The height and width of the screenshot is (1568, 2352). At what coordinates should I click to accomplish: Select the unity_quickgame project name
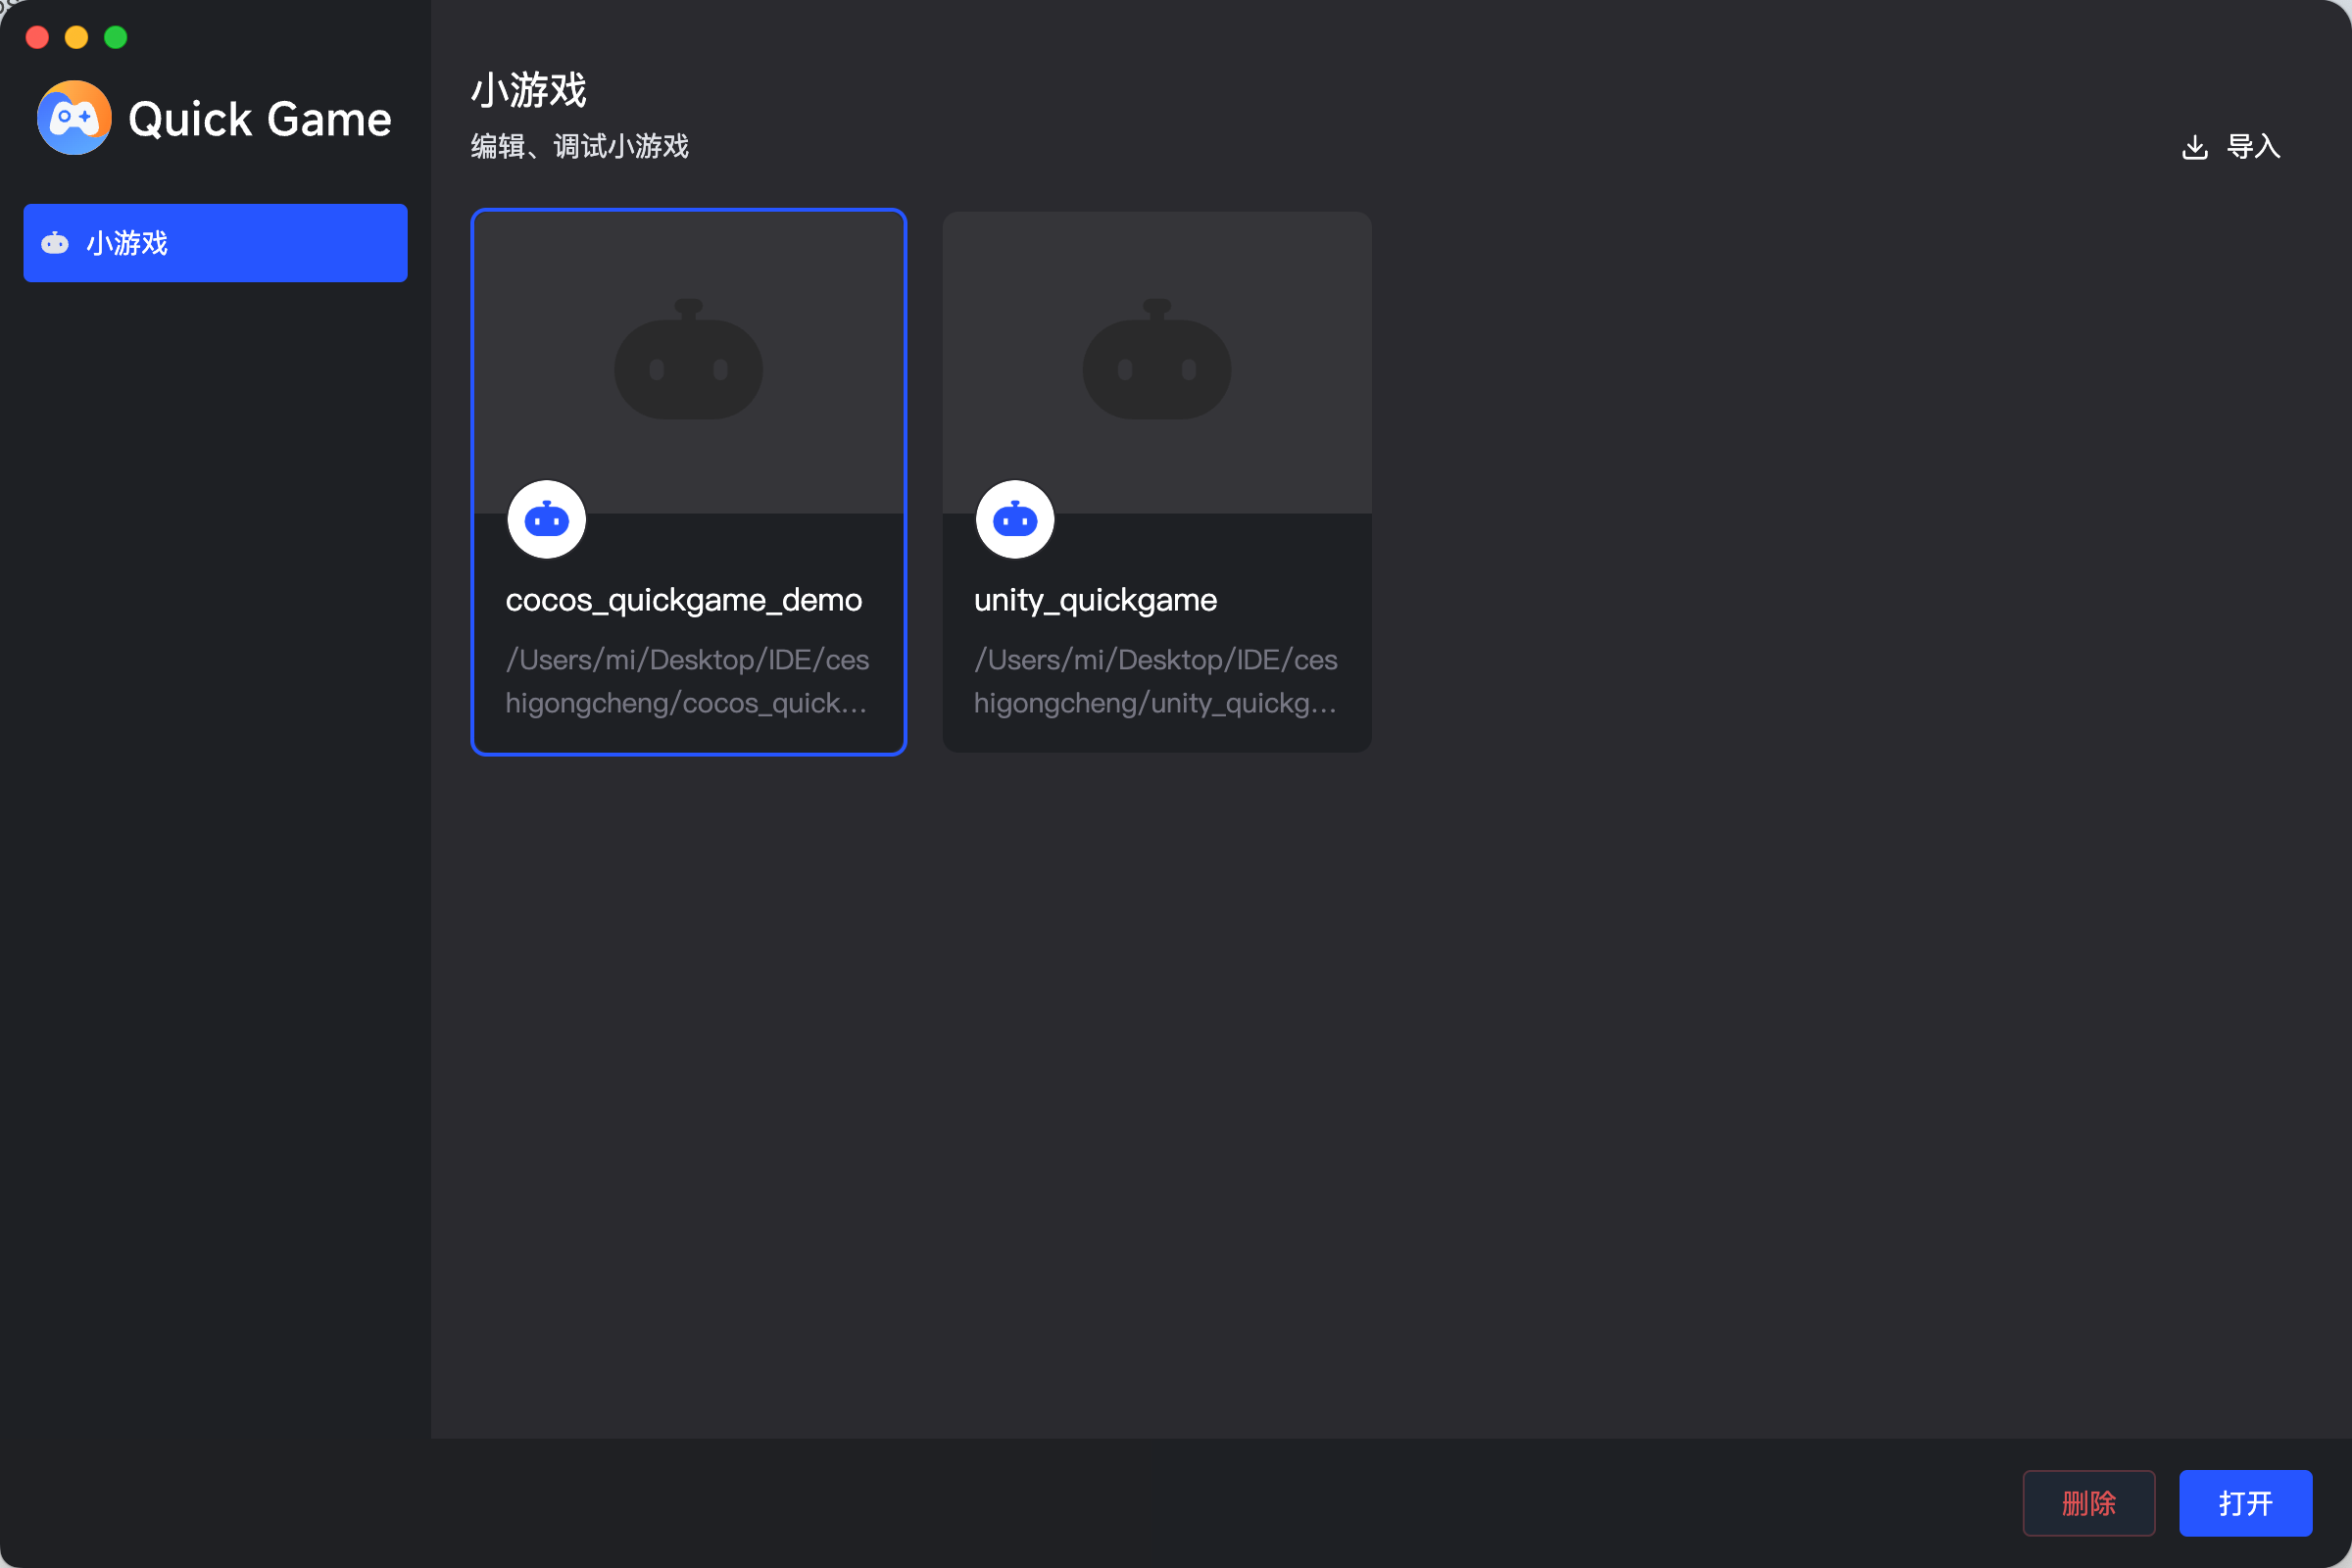[1095, 600]
